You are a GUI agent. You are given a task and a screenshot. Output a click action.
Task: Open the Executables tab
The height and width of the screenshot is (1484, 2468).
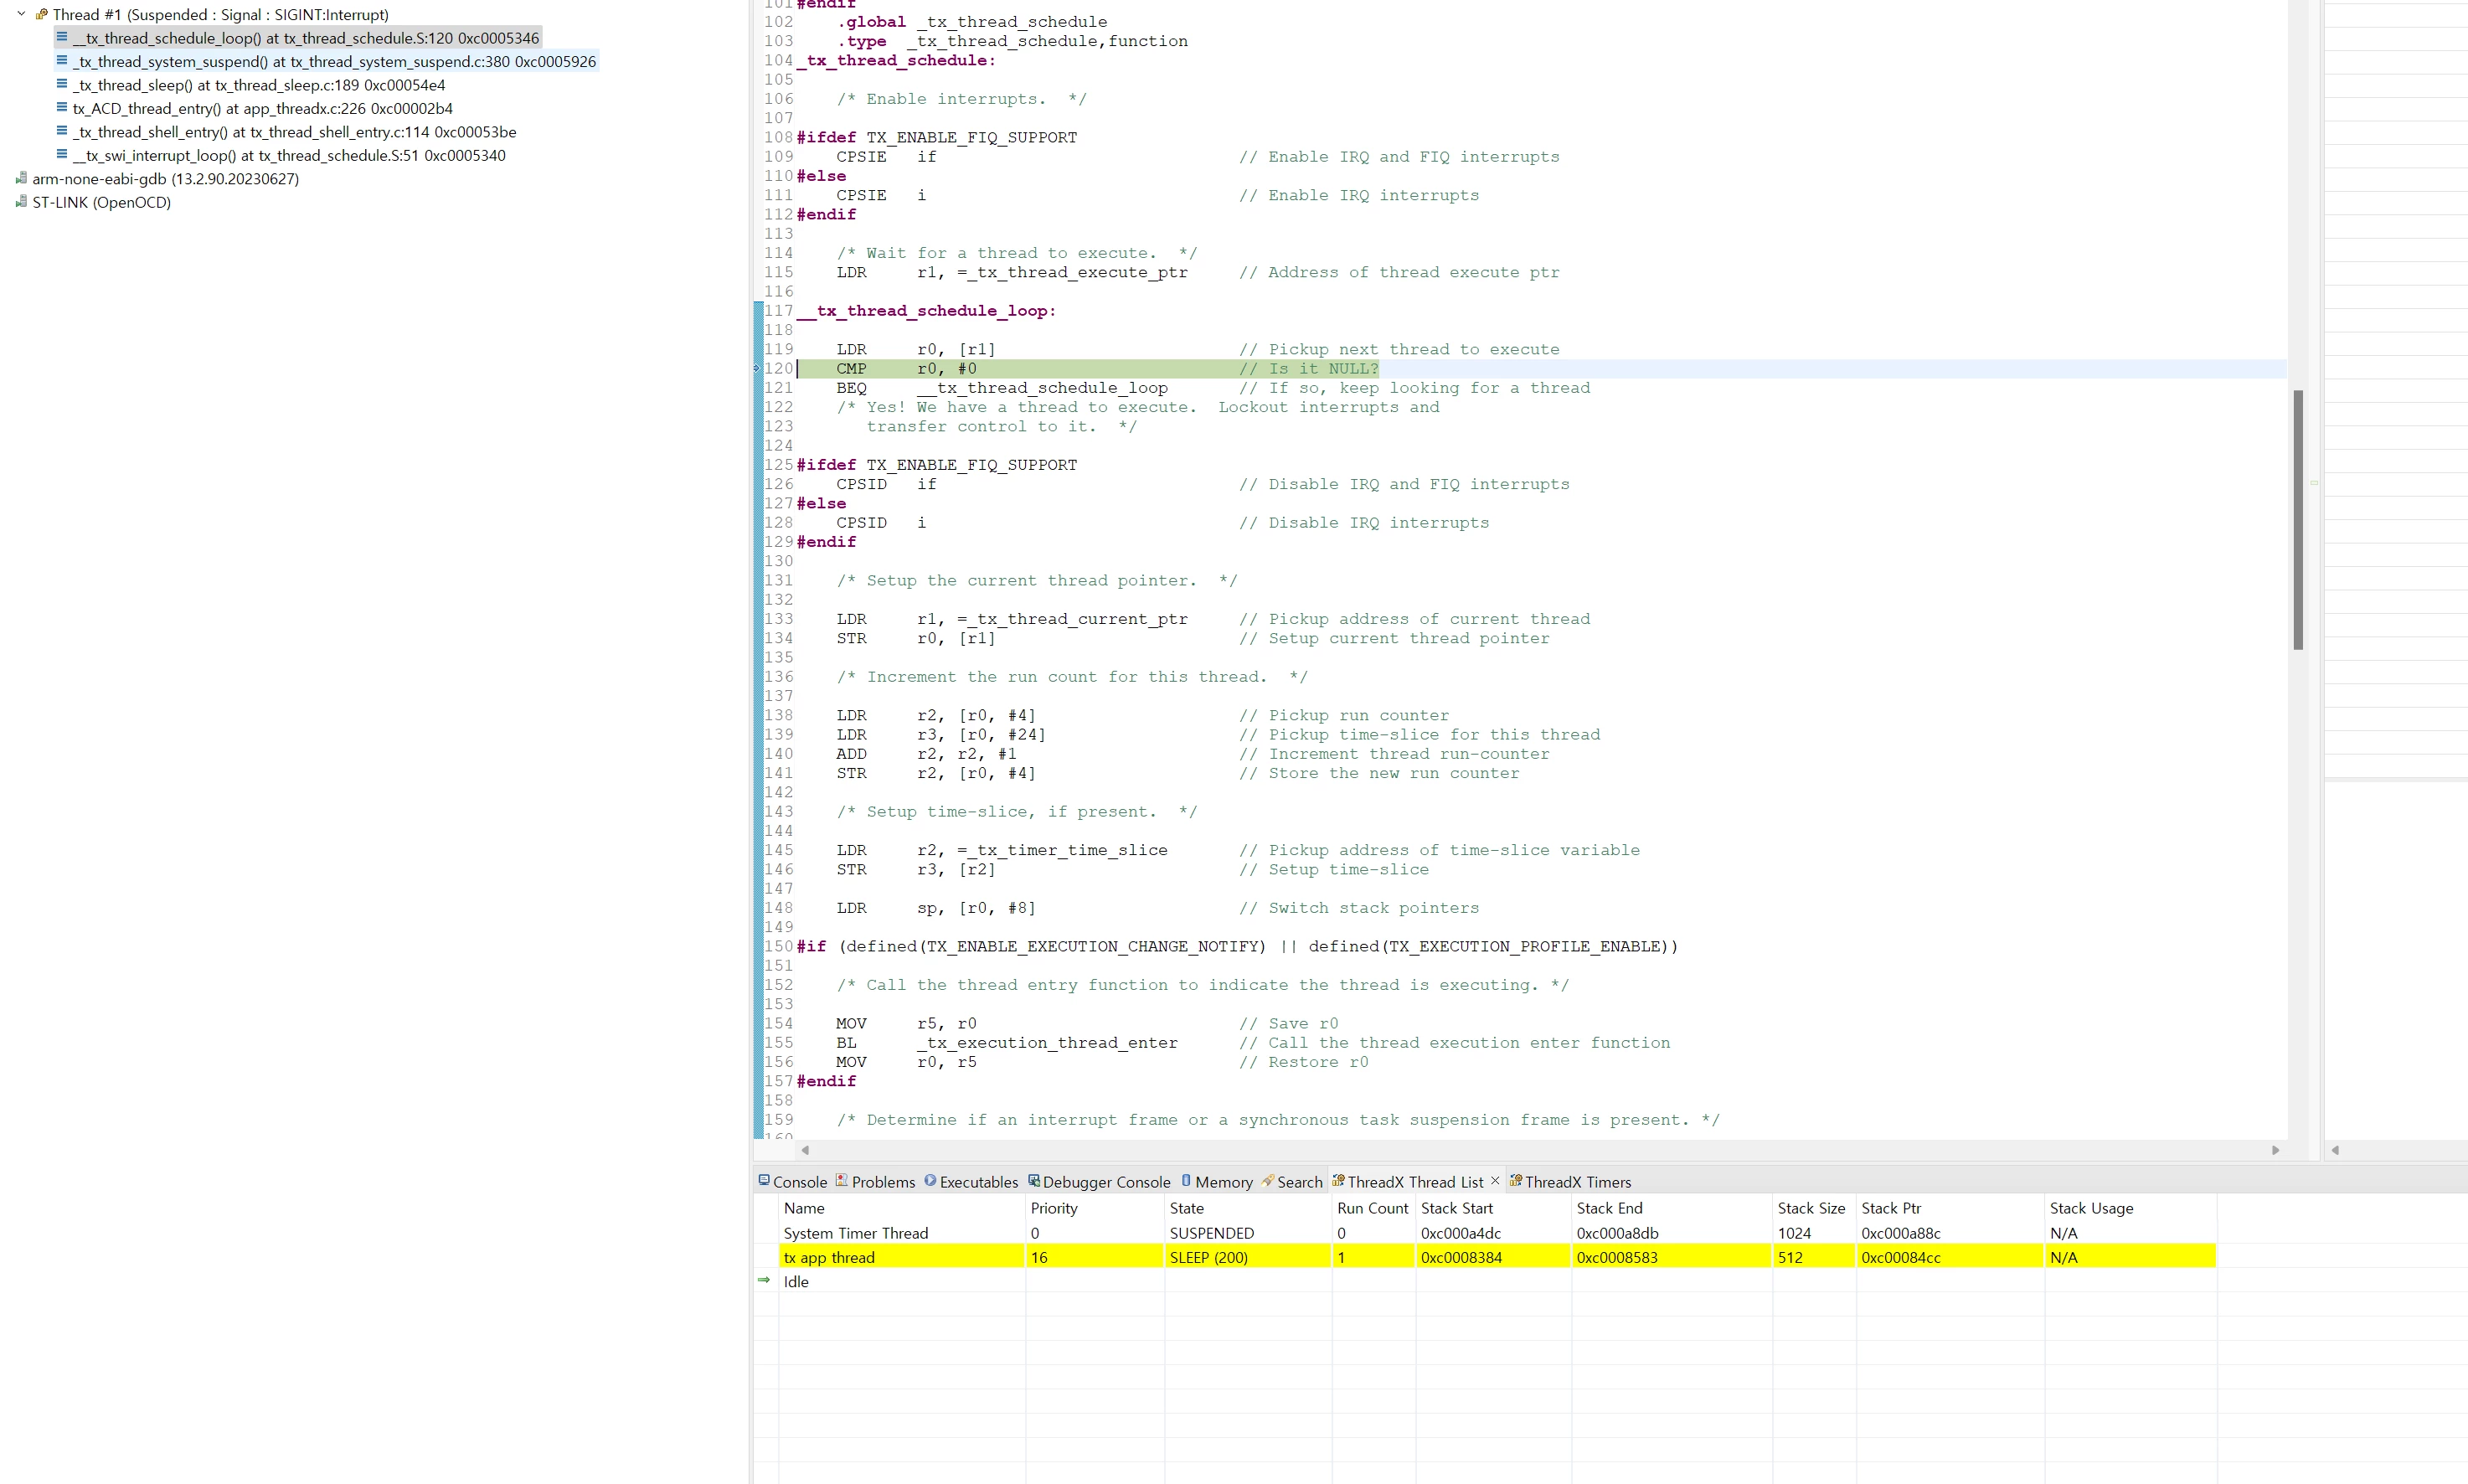tap(970, 1181)
